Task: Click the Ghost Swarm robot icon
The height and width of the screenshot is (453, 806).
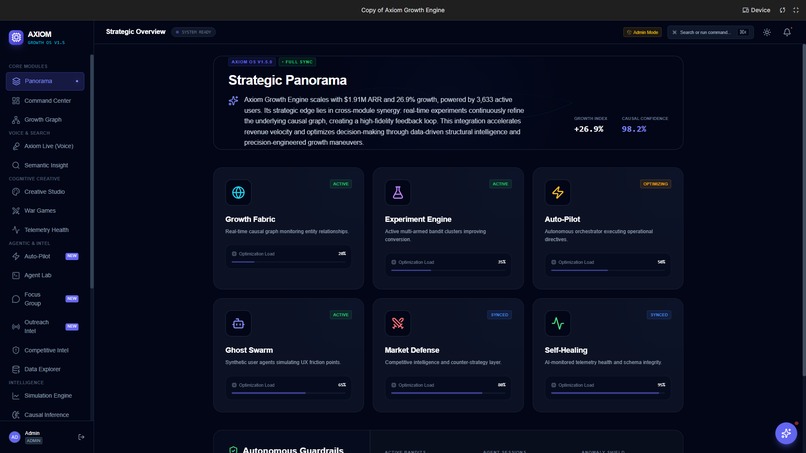Action: pos(238,323)
